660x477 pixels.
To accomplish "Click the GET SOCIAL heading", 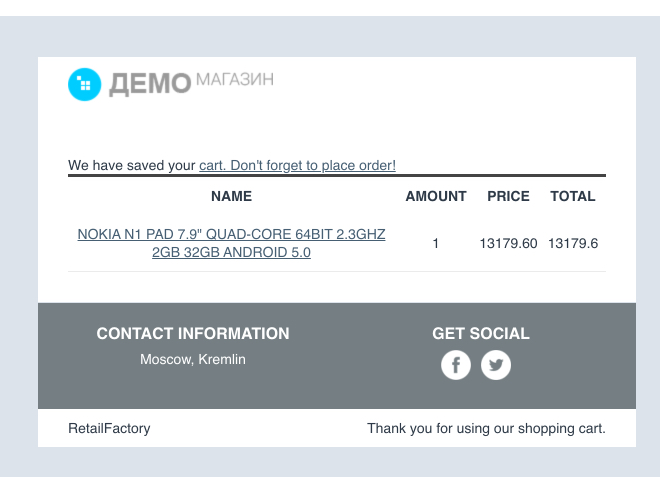I will coord(481,333).
